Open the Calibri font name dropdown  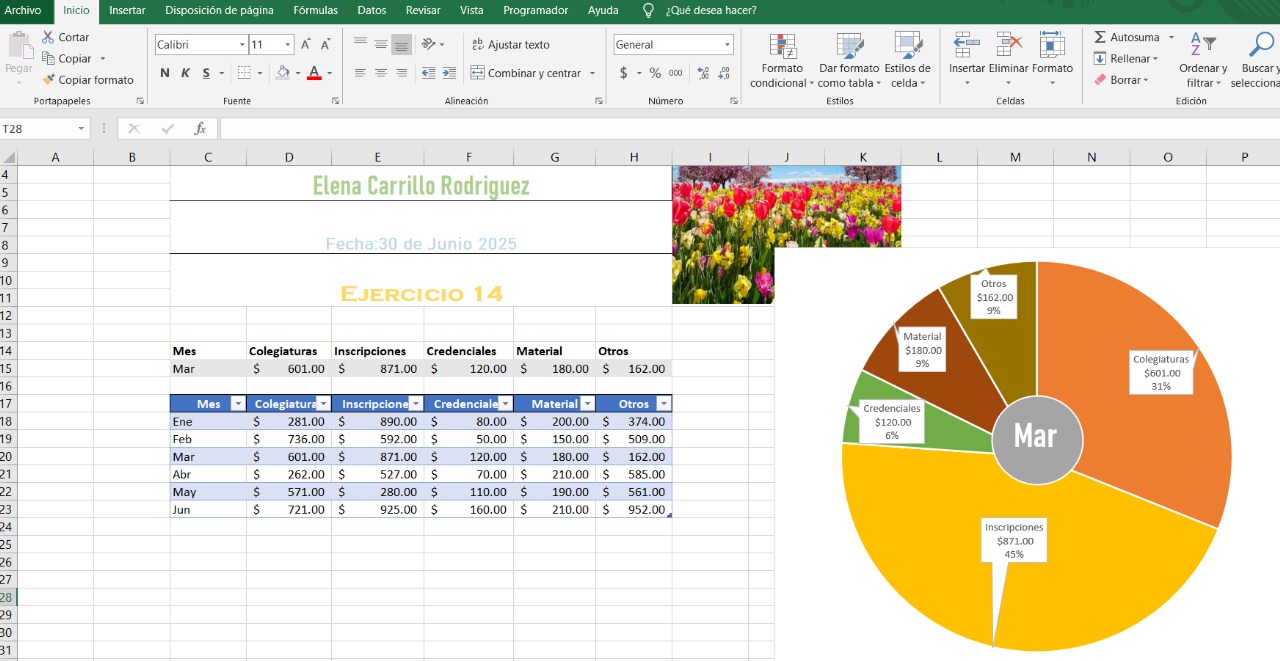click(x=242, y=45)
